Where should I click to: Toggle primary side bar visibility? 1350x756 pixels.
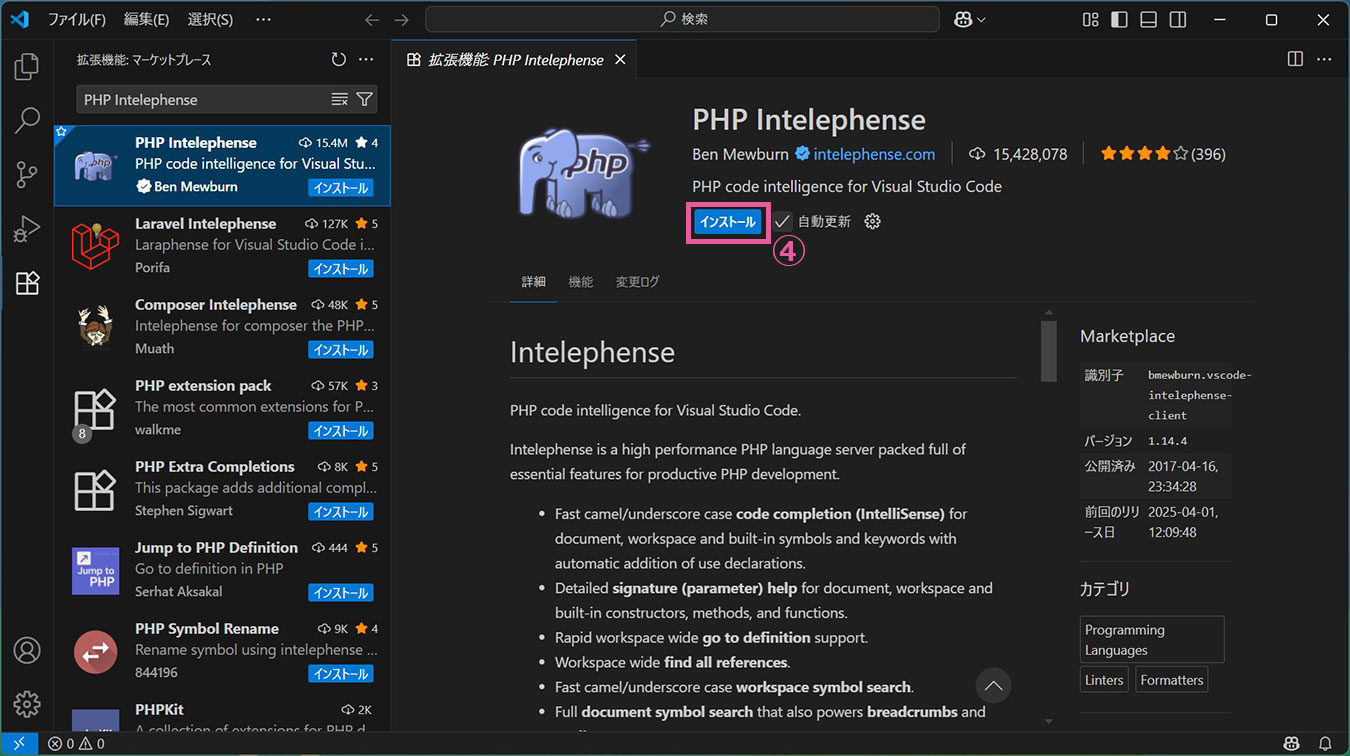(x=1119, y=19)
